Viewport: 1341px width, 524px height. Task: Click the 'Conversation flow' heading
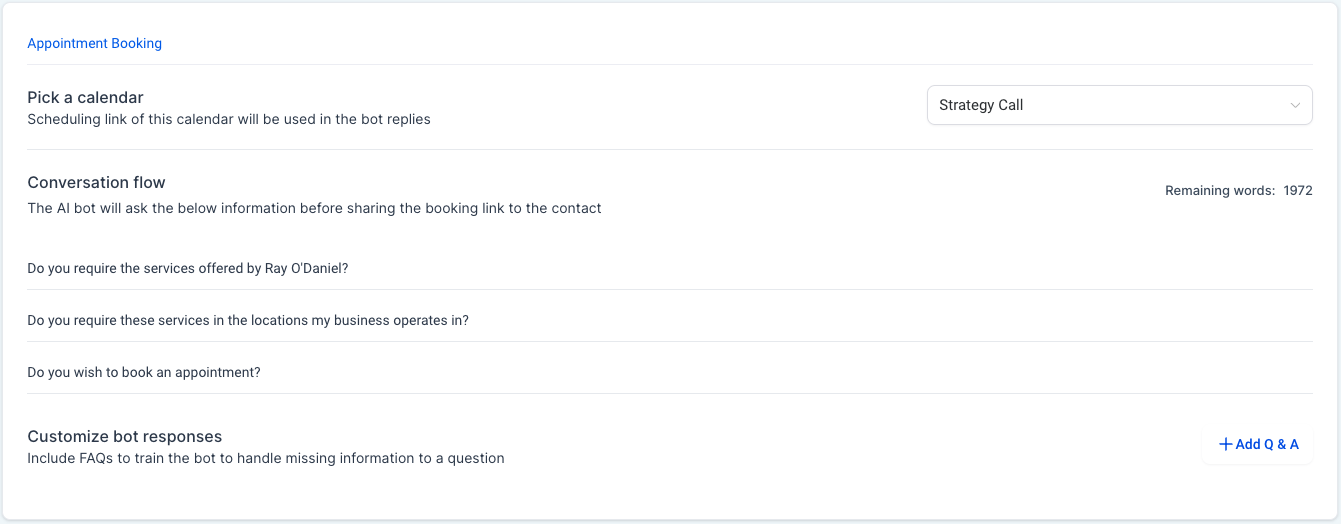96,182
